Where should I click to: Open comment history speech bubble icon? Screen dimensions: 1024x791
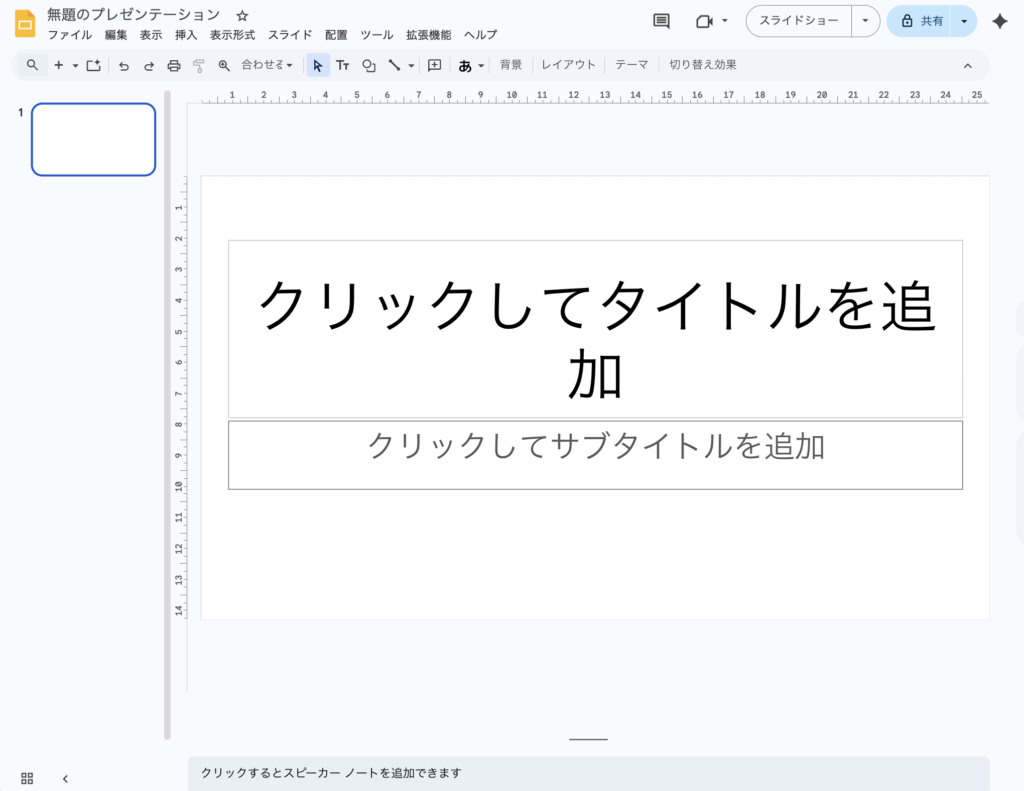pyautogui.click(x=661, y=21)
